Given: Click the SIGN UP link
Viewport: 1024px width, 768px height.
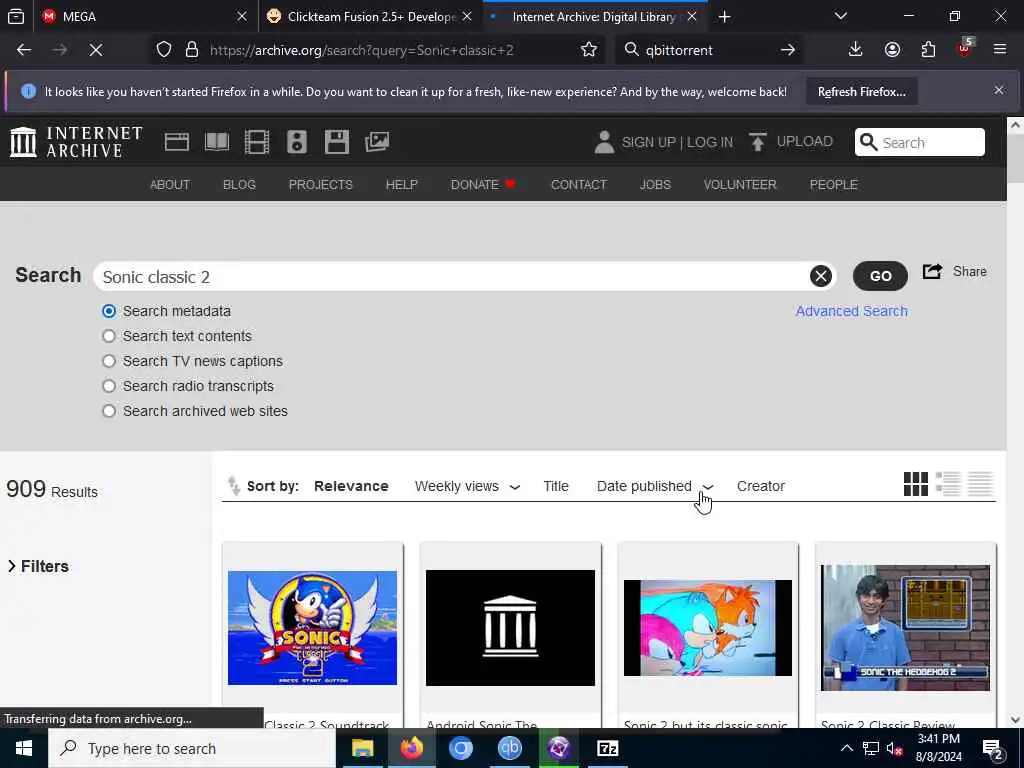Looking at the screenshot, I should (x=648, y=142).
